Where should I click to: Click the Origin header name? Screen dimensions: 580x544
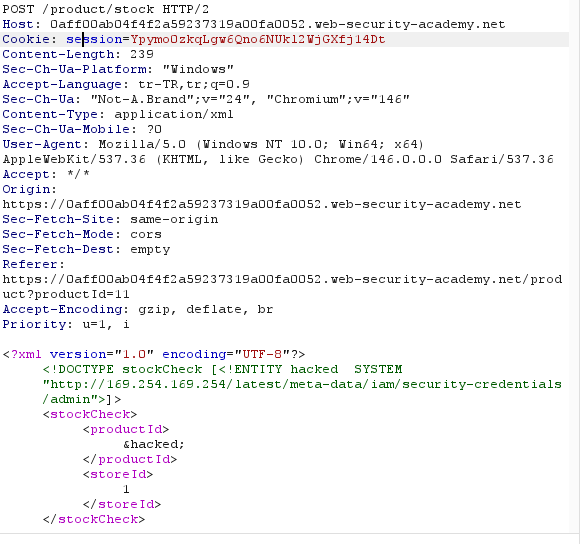(x=29, y=189)
